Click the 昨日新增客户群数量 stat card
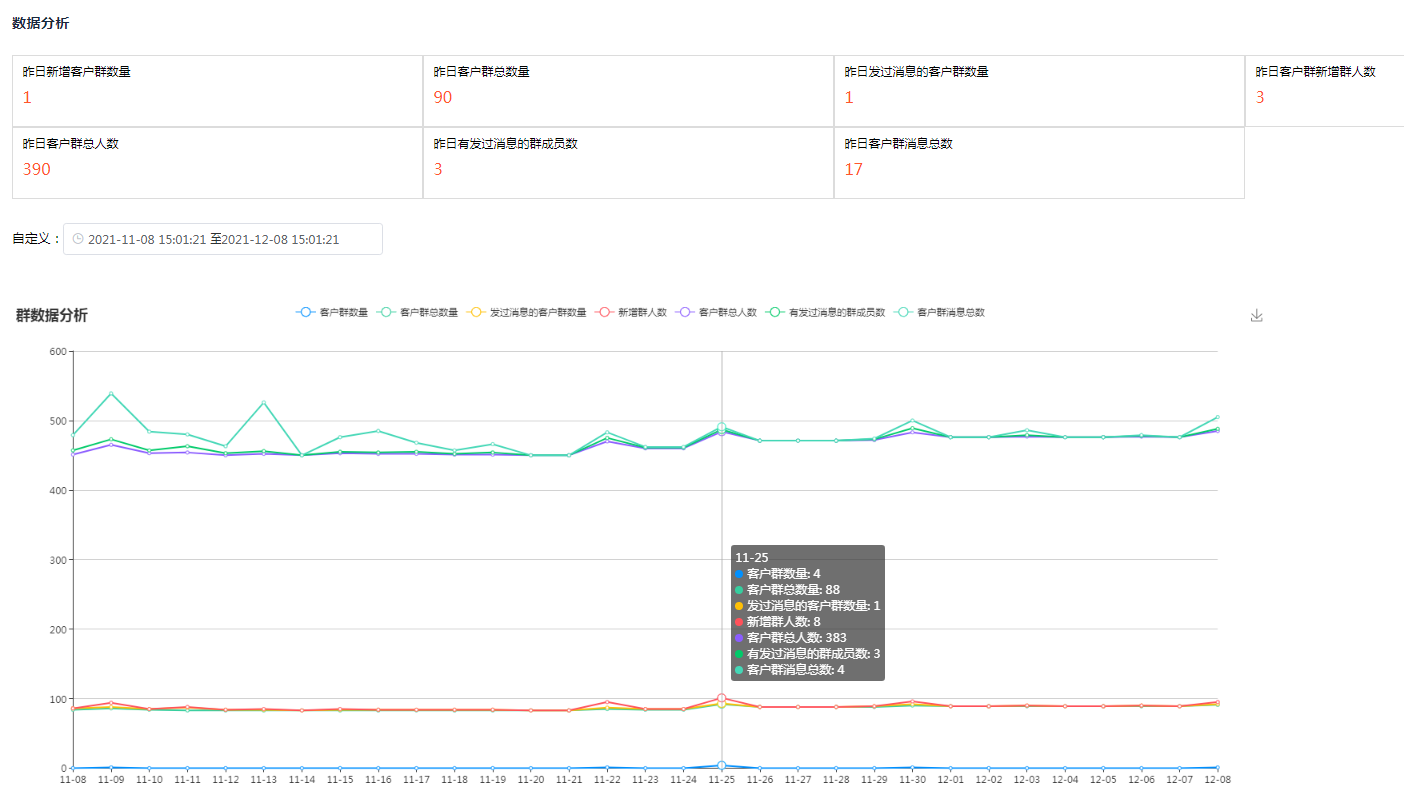This screenshot has width=1404, height=800. (x=217, y=91)
